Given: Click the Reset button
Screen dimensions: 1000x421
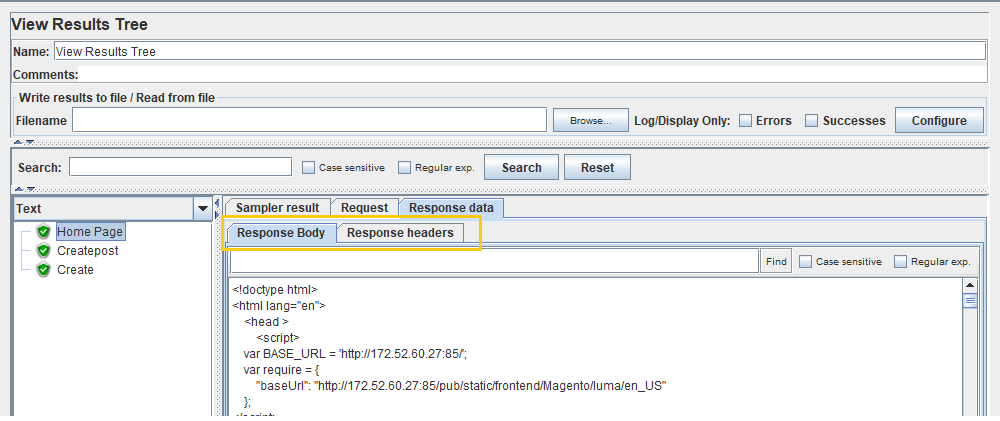Looking at the screenshot, I should pyautogui.click(x=598, y=168).
